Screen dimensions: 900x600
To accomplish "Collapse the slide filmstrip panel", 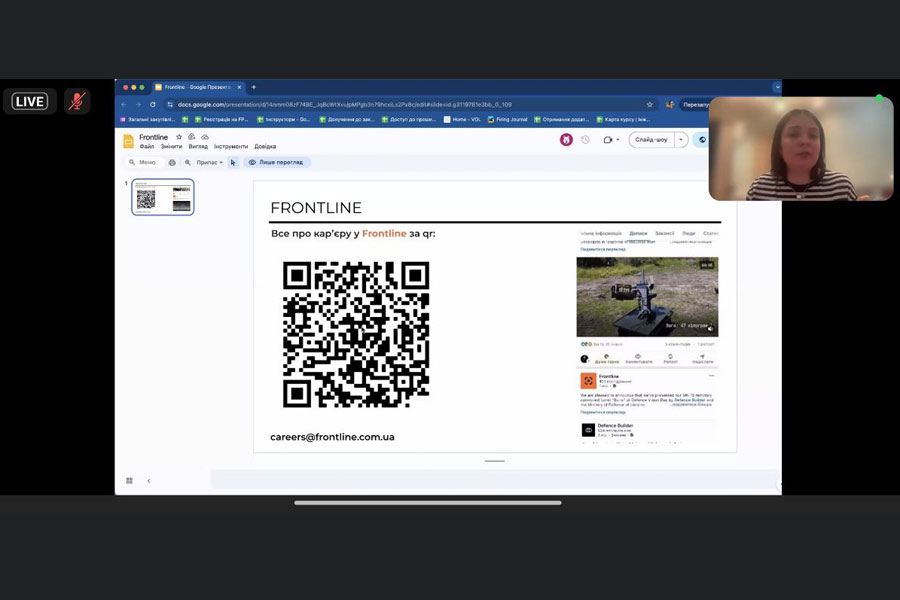I will [149, 481].
